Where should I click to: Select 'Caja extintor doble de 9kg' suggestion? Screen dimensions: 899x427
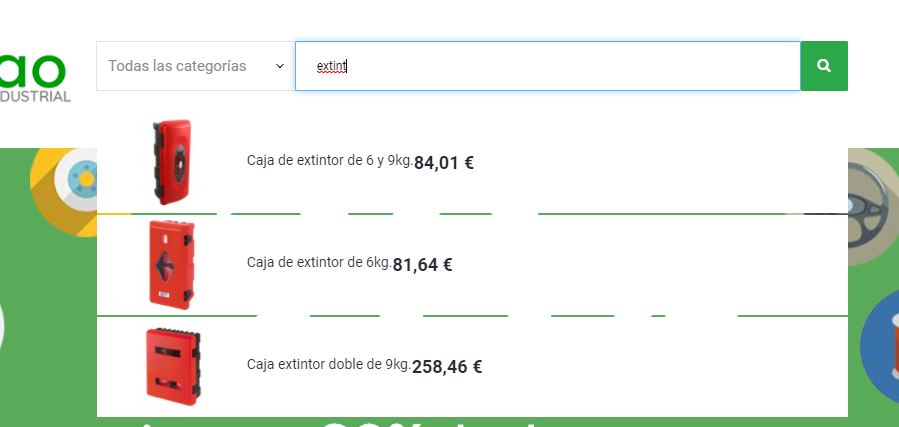tap(328, 364)
